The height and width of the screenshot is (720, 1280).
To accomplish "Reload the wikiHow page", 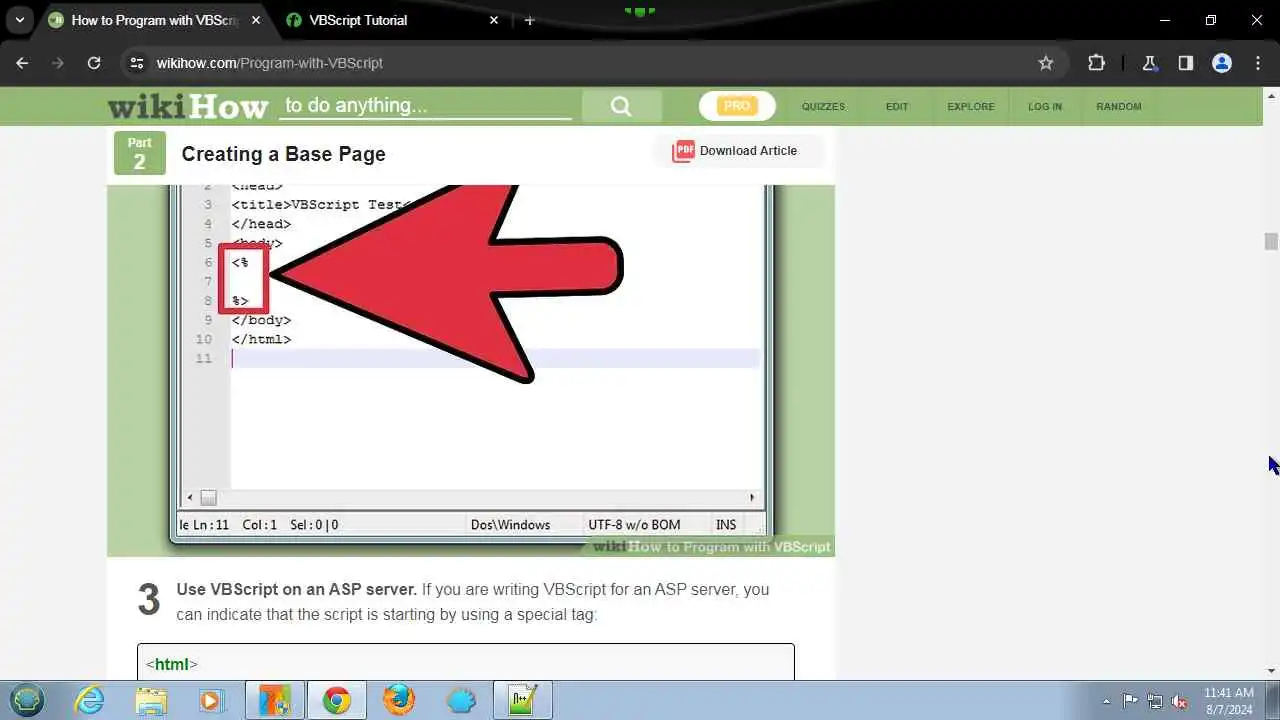I will (x=94, y=63).
